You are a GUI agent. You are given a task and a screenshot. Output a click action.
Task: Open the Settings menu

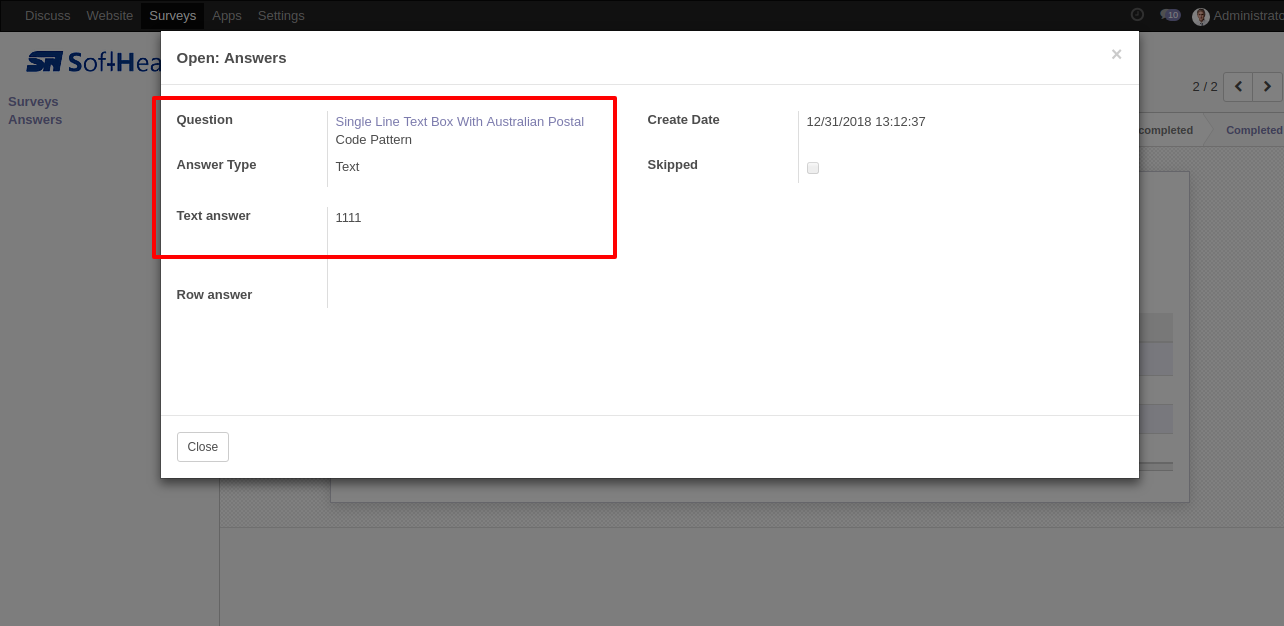(x=281, y=16)
